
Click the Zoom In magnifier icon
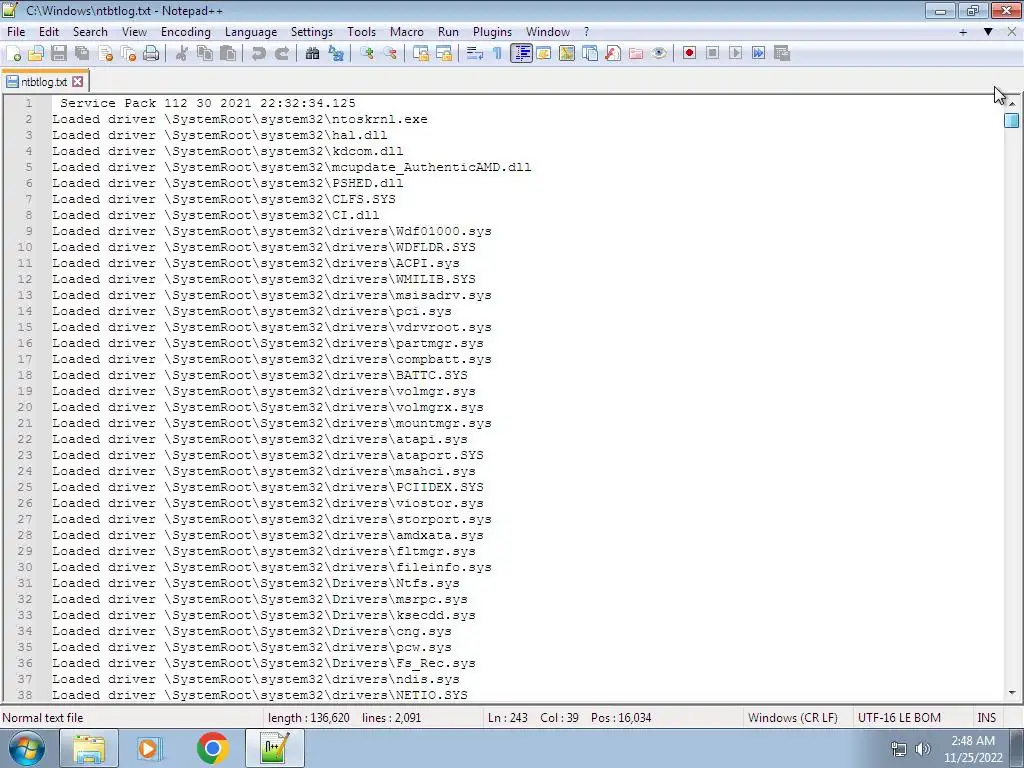coord(366,54)
